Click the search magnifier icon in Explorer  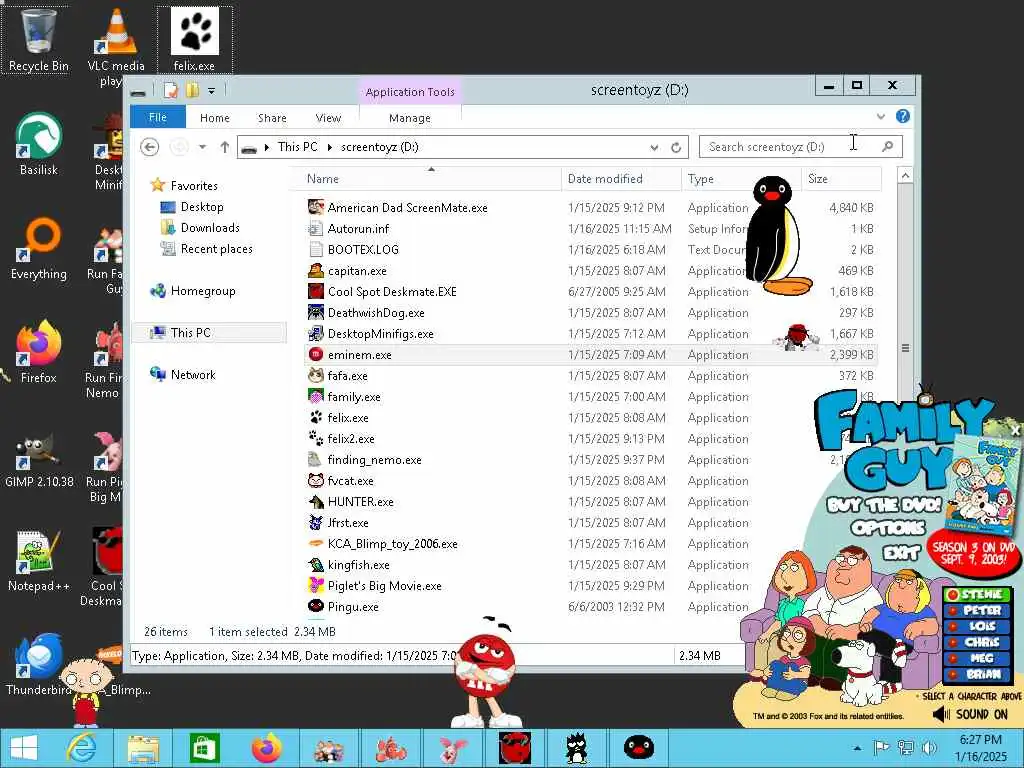(x=887, y=147)
